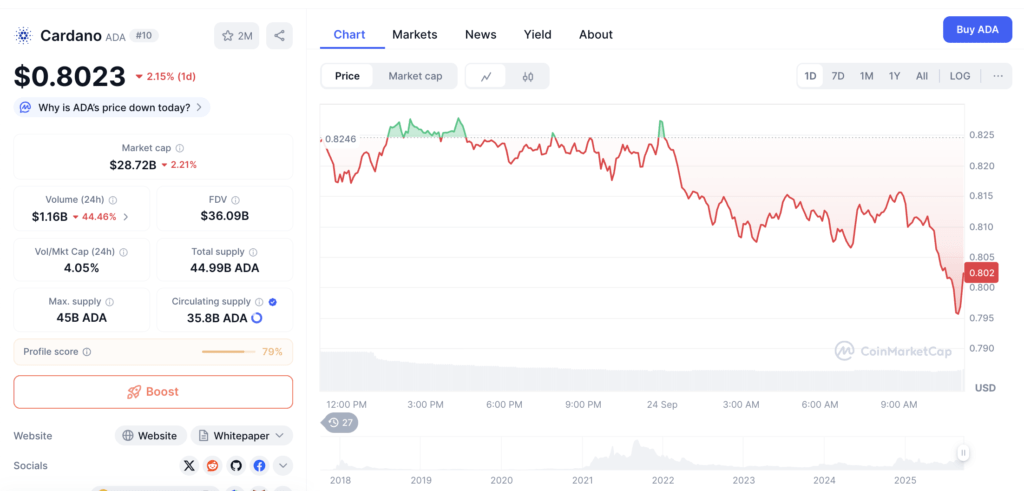
Task: Click the share icon
Action: pyautogui.click(x=280, y=36)
